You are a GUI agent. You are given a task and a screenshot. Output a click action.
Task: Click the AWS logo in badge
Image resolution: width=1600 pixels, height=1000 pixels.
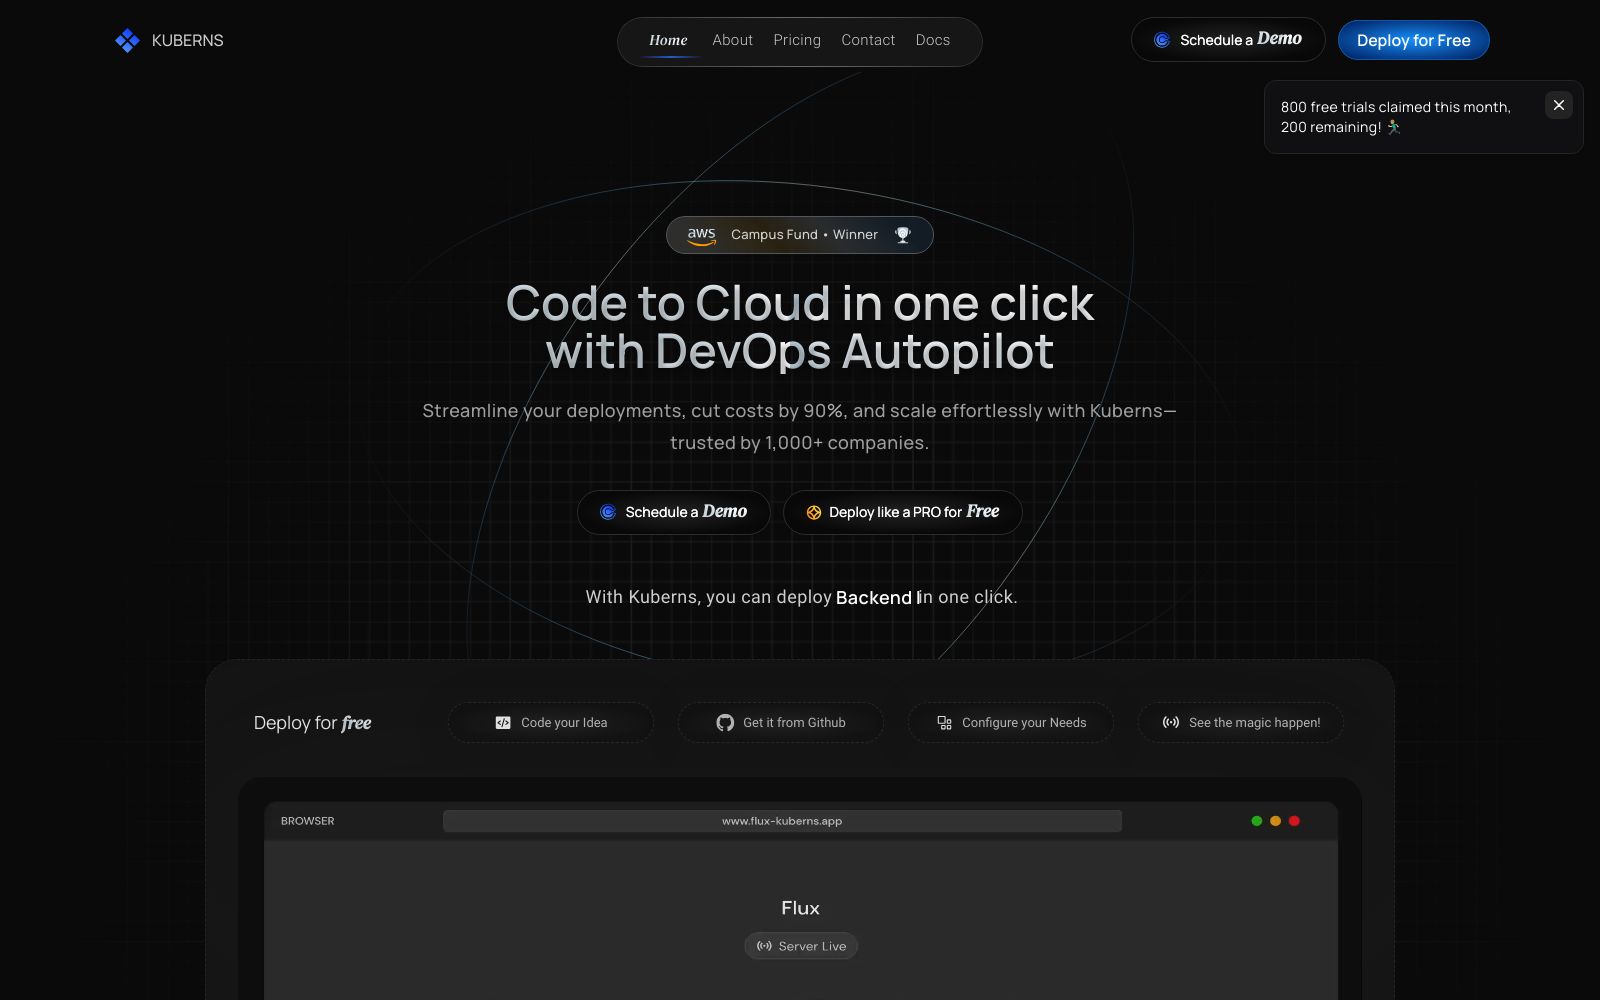point(702,235)
